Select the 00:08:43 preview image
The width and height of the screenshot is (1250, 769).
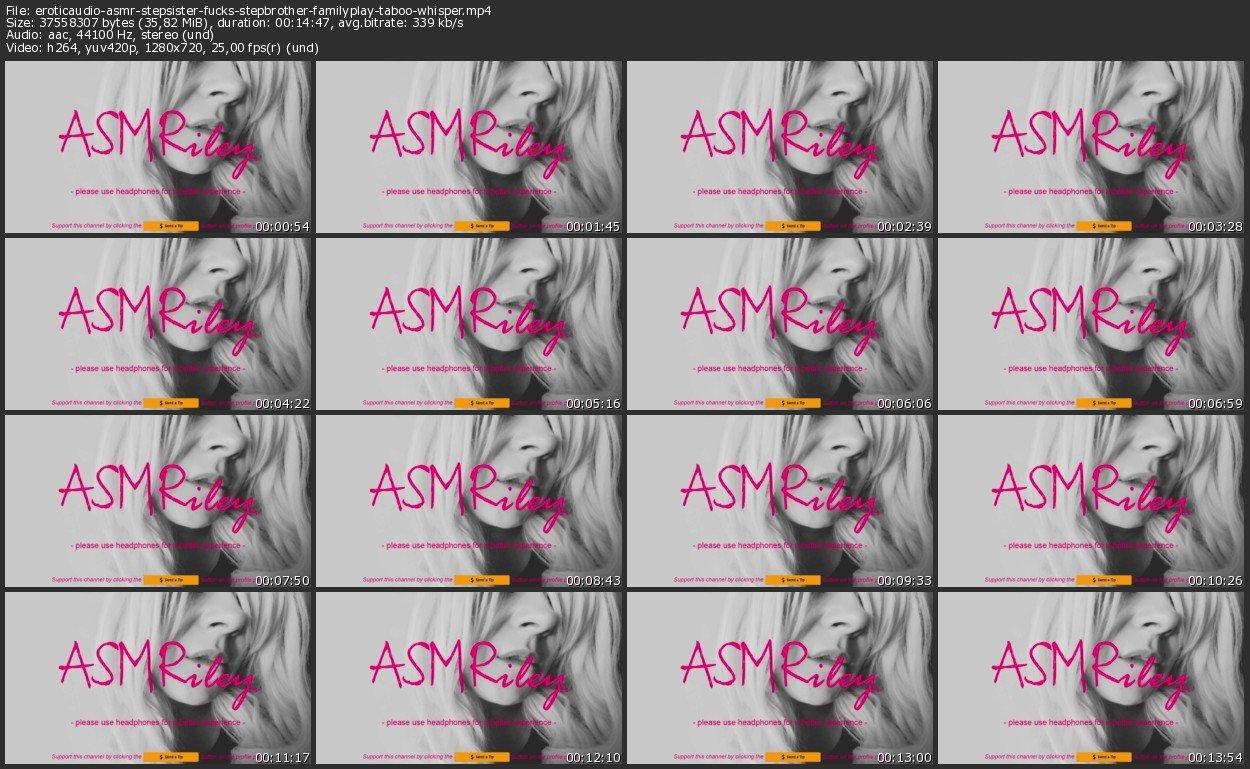tap(469, 501)
